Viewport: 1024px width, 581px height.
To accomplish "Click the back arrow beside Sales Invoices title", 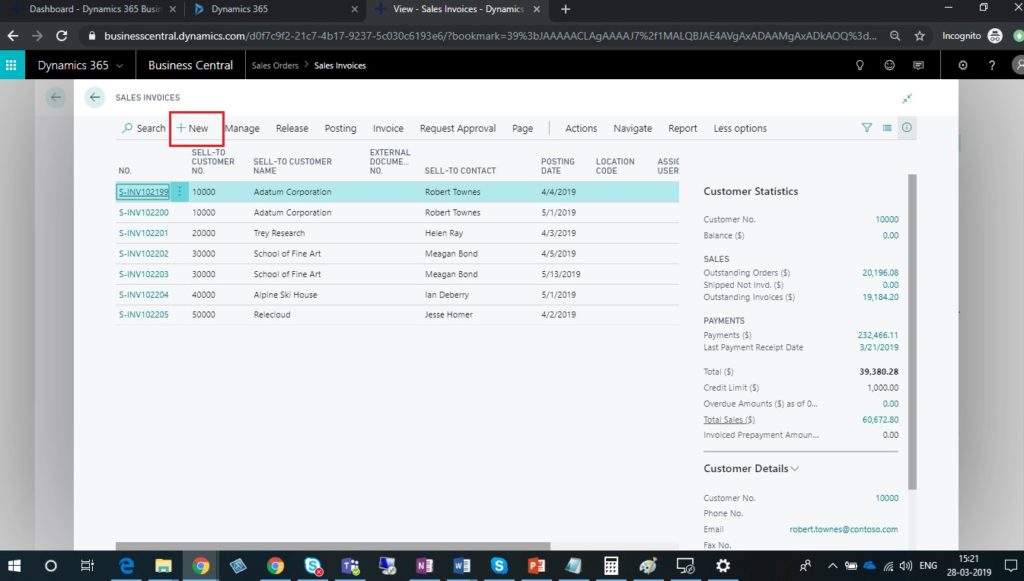I will point(95,97).
